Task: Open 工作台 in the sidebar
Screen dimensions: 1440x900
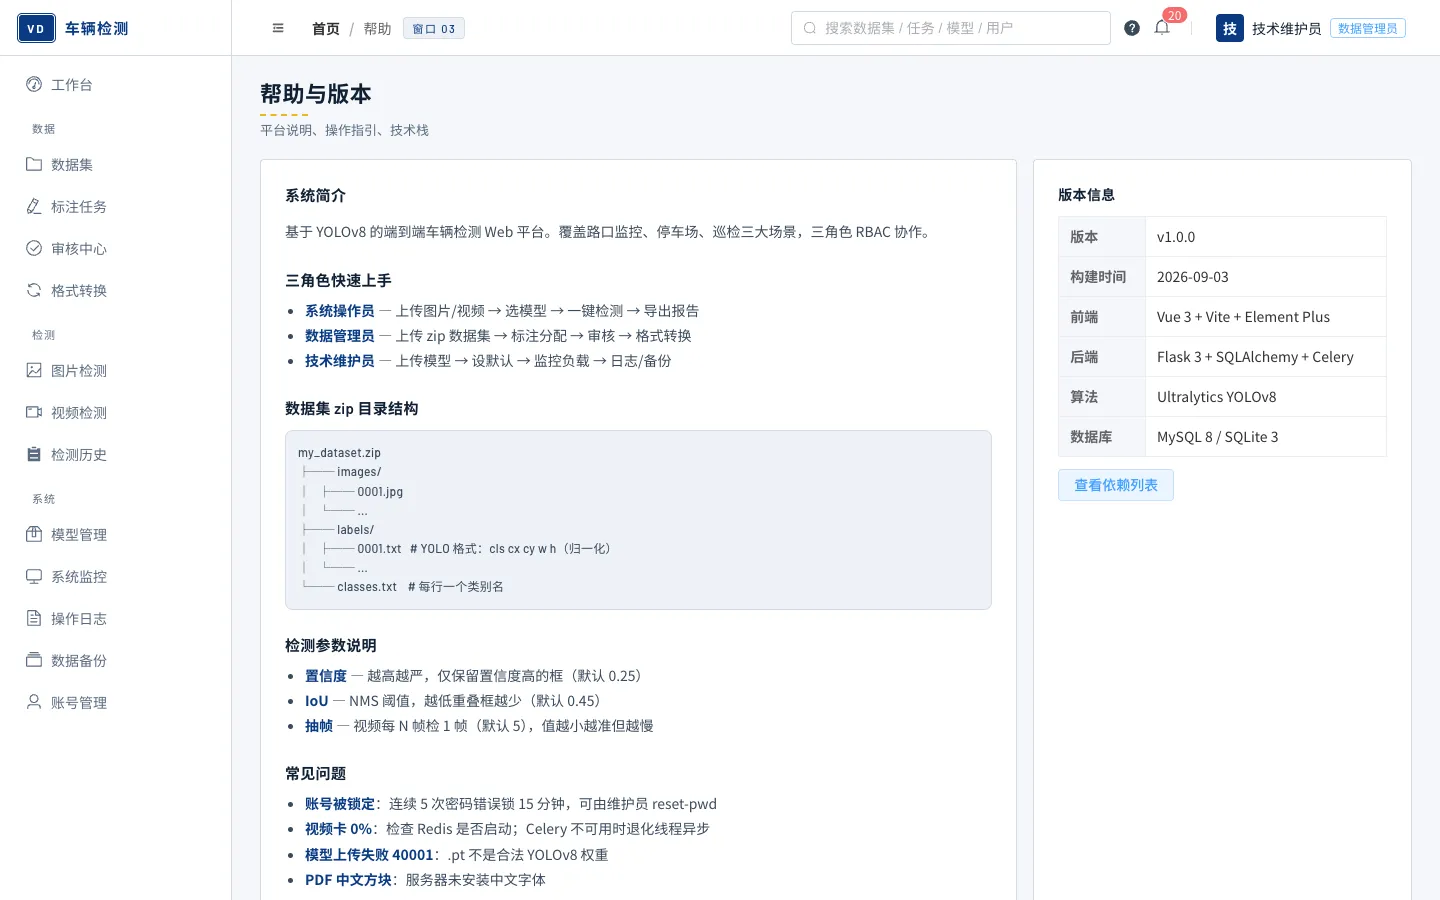Action: pyautogui.click(x=115, y=85)
